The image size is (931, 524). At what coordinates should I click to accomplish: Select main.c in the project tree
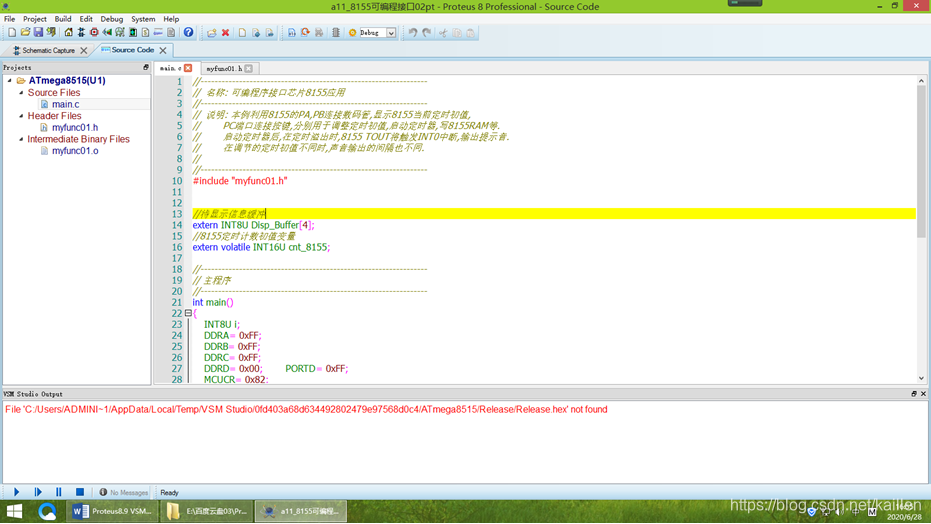pos(65,104)
